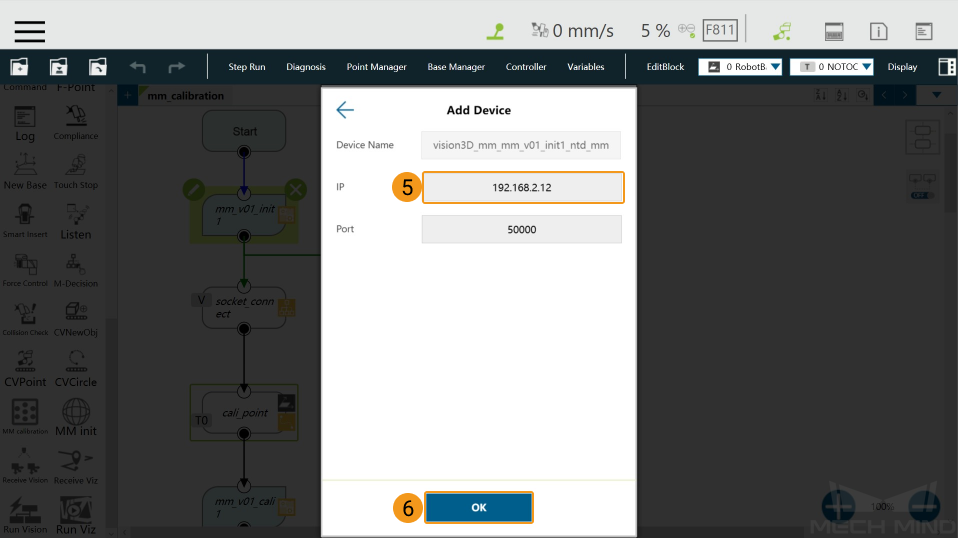
Task: Click Step Run in the toolbar
Action: point(247,67)
